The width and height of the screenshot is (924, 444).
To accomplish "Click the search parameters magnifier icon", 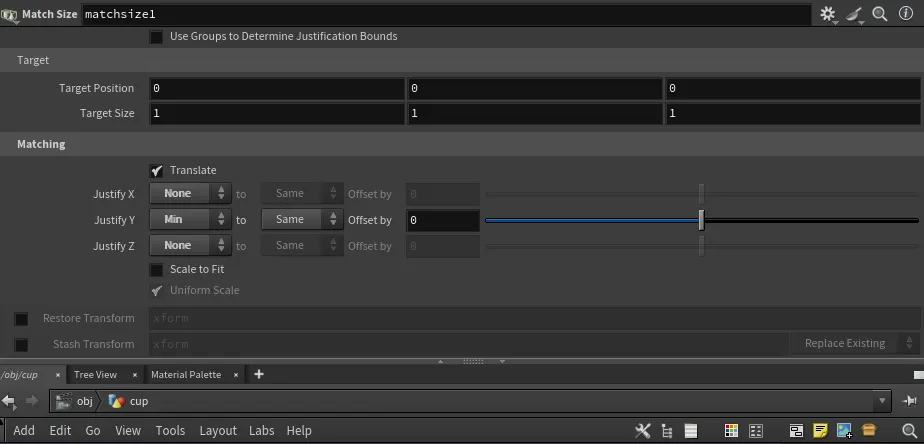I will [880, 14].
